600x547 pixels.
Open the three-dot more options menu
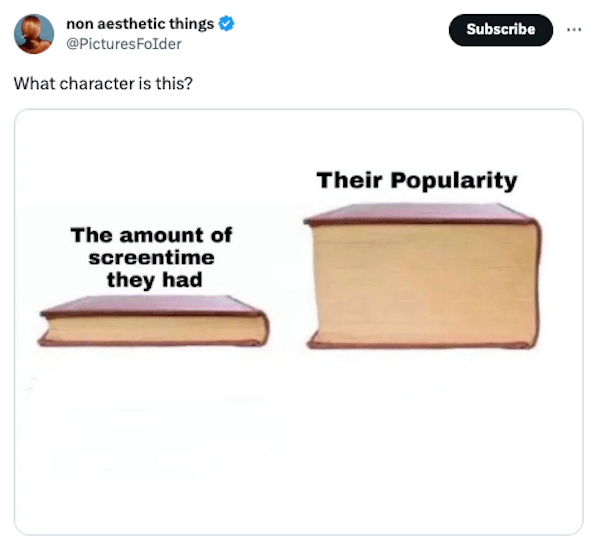coord(572,29)
